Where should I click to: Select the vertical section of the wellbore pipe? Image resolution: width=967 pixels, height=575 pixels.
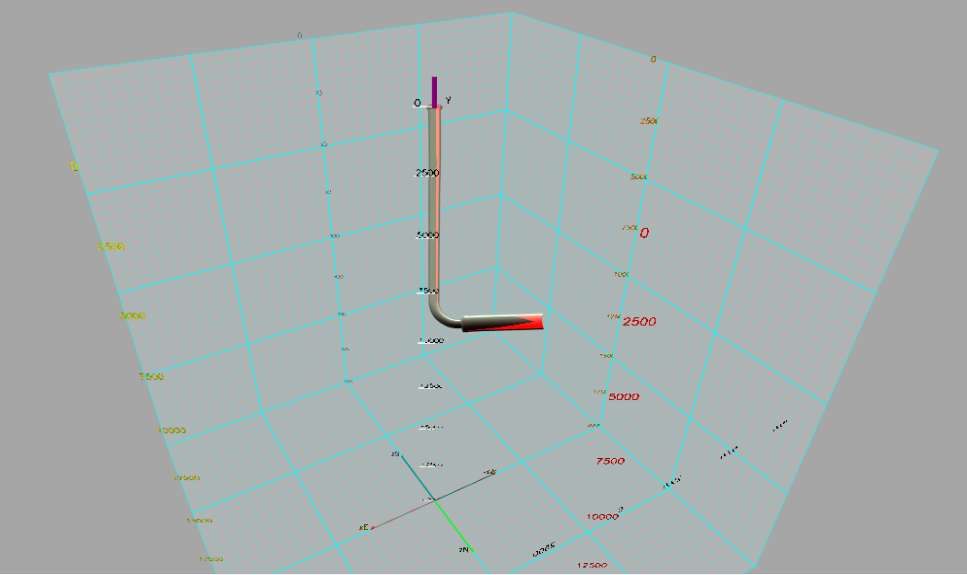point(435,200)
